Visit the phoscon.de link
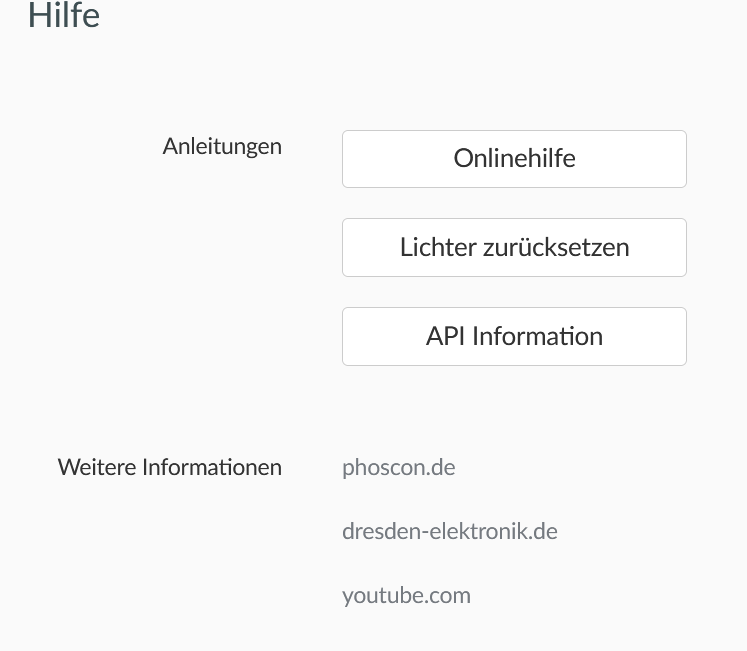The image size is (747, 651). coord(398,467)
